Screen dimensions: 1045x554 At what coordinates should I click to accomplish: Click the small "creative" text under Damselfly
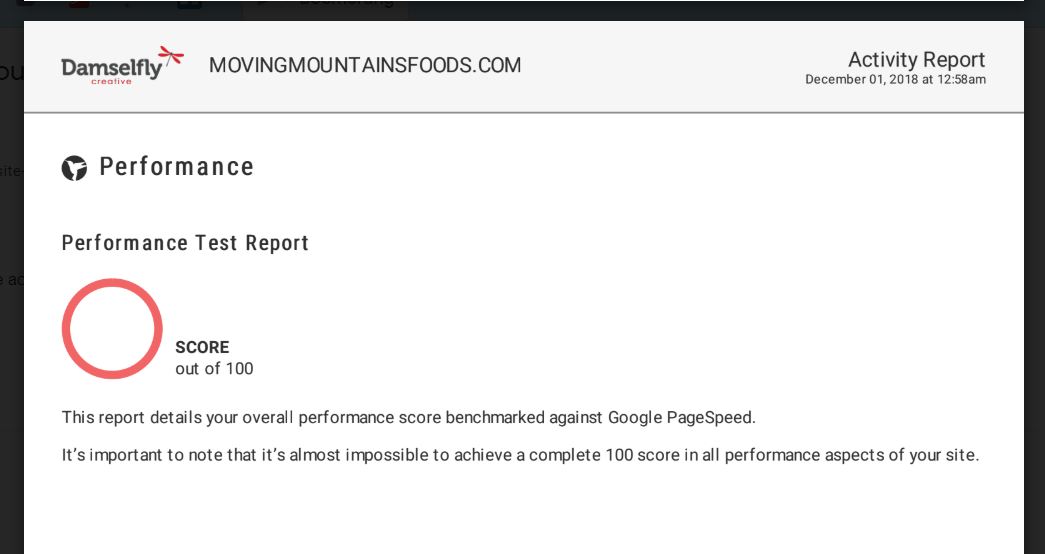[111, 81]
